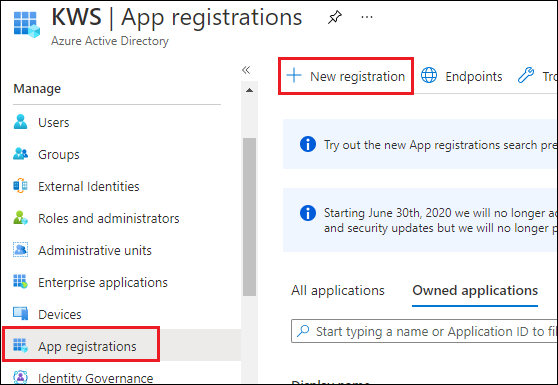
Task: Collapse the sidebar with double chevron
Action: click(246, 70)
